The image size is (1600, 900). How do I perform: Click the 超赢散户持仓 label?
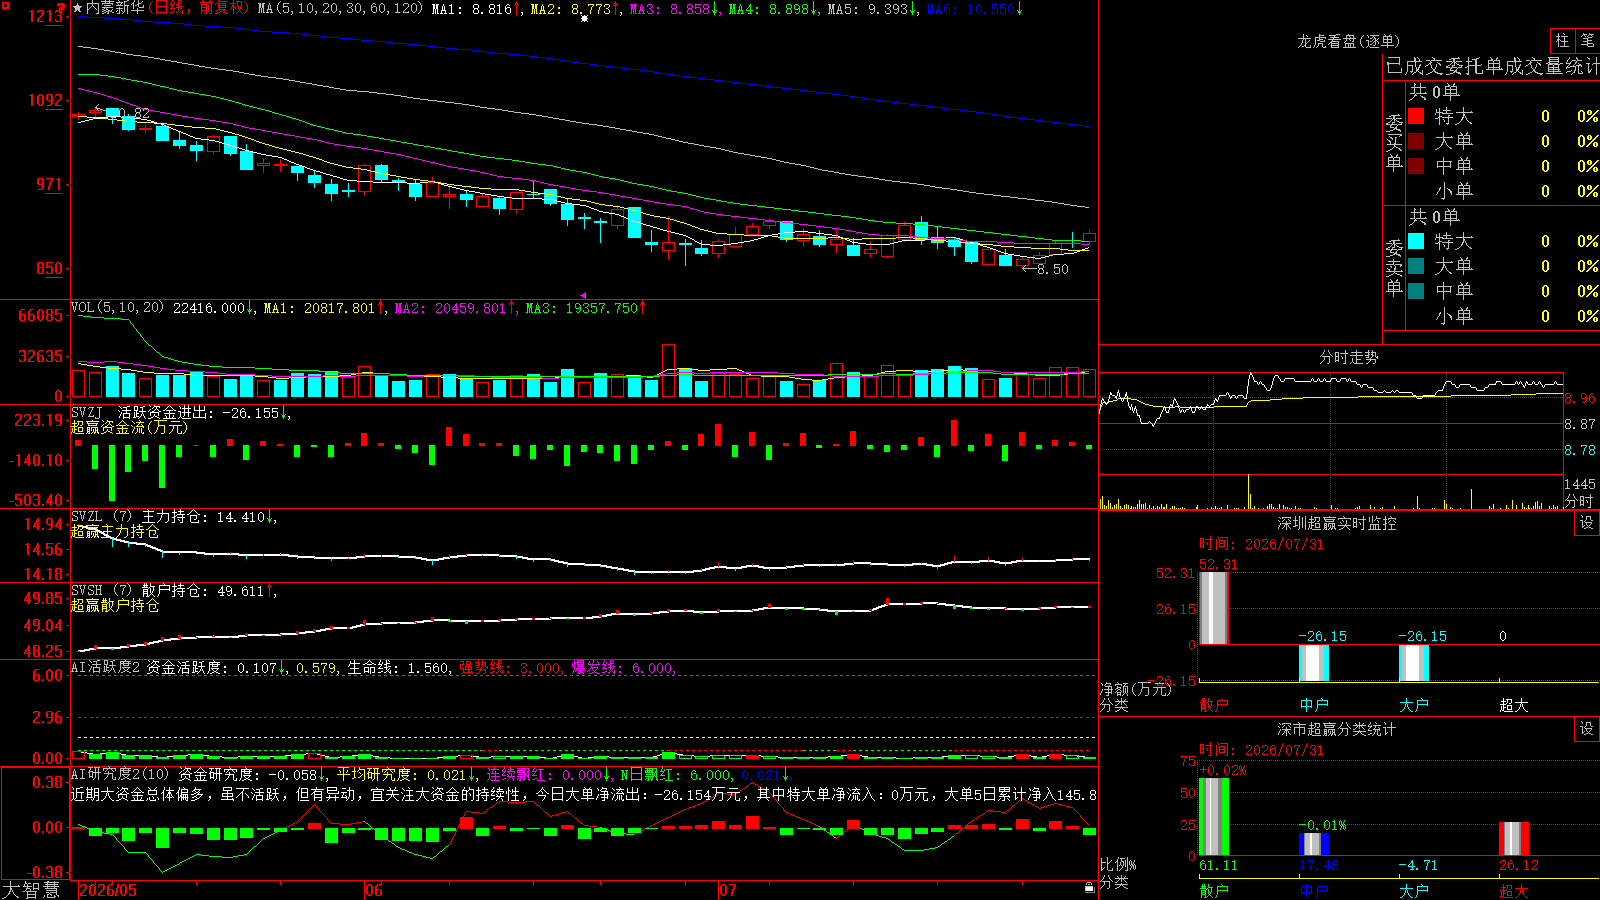pyautogui.click(x=115, y=605)
